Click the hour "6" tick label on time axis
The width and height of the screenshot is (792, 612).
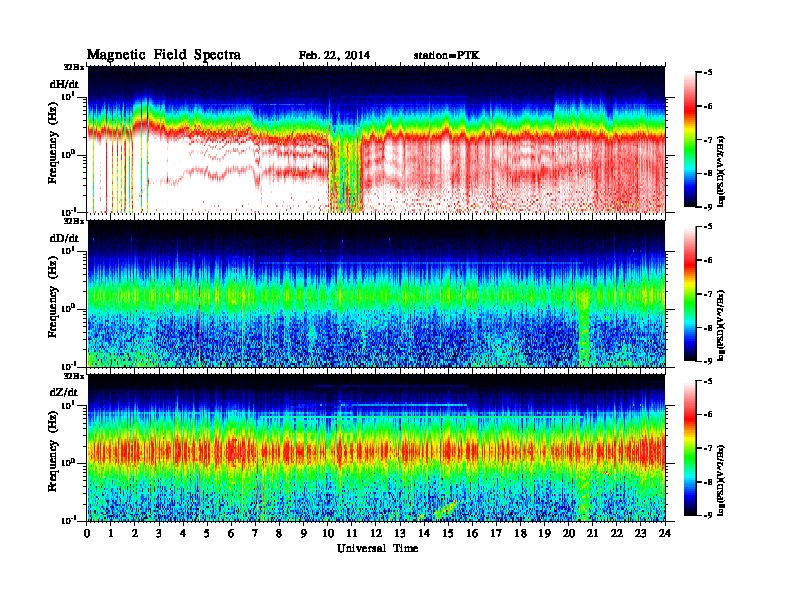tap(231, 534)
